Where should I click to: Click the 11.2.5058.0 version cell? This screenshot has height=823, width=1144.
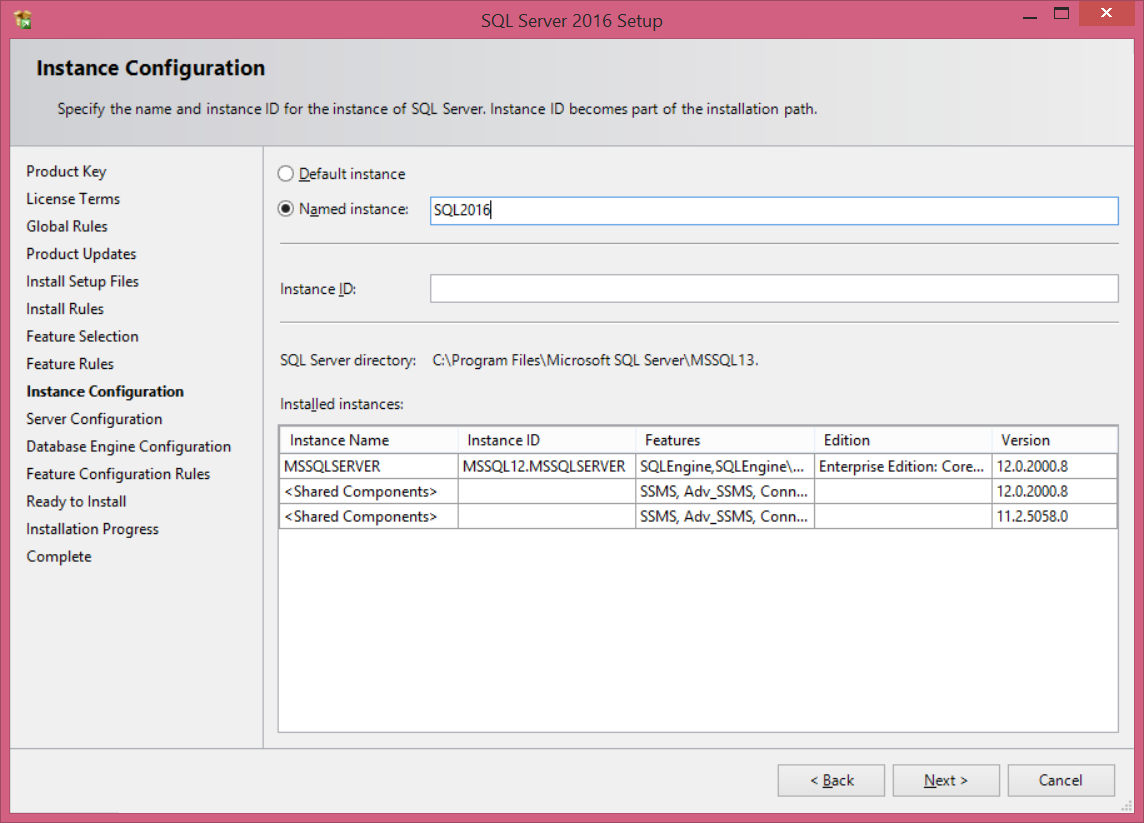tap(1054, 517)
